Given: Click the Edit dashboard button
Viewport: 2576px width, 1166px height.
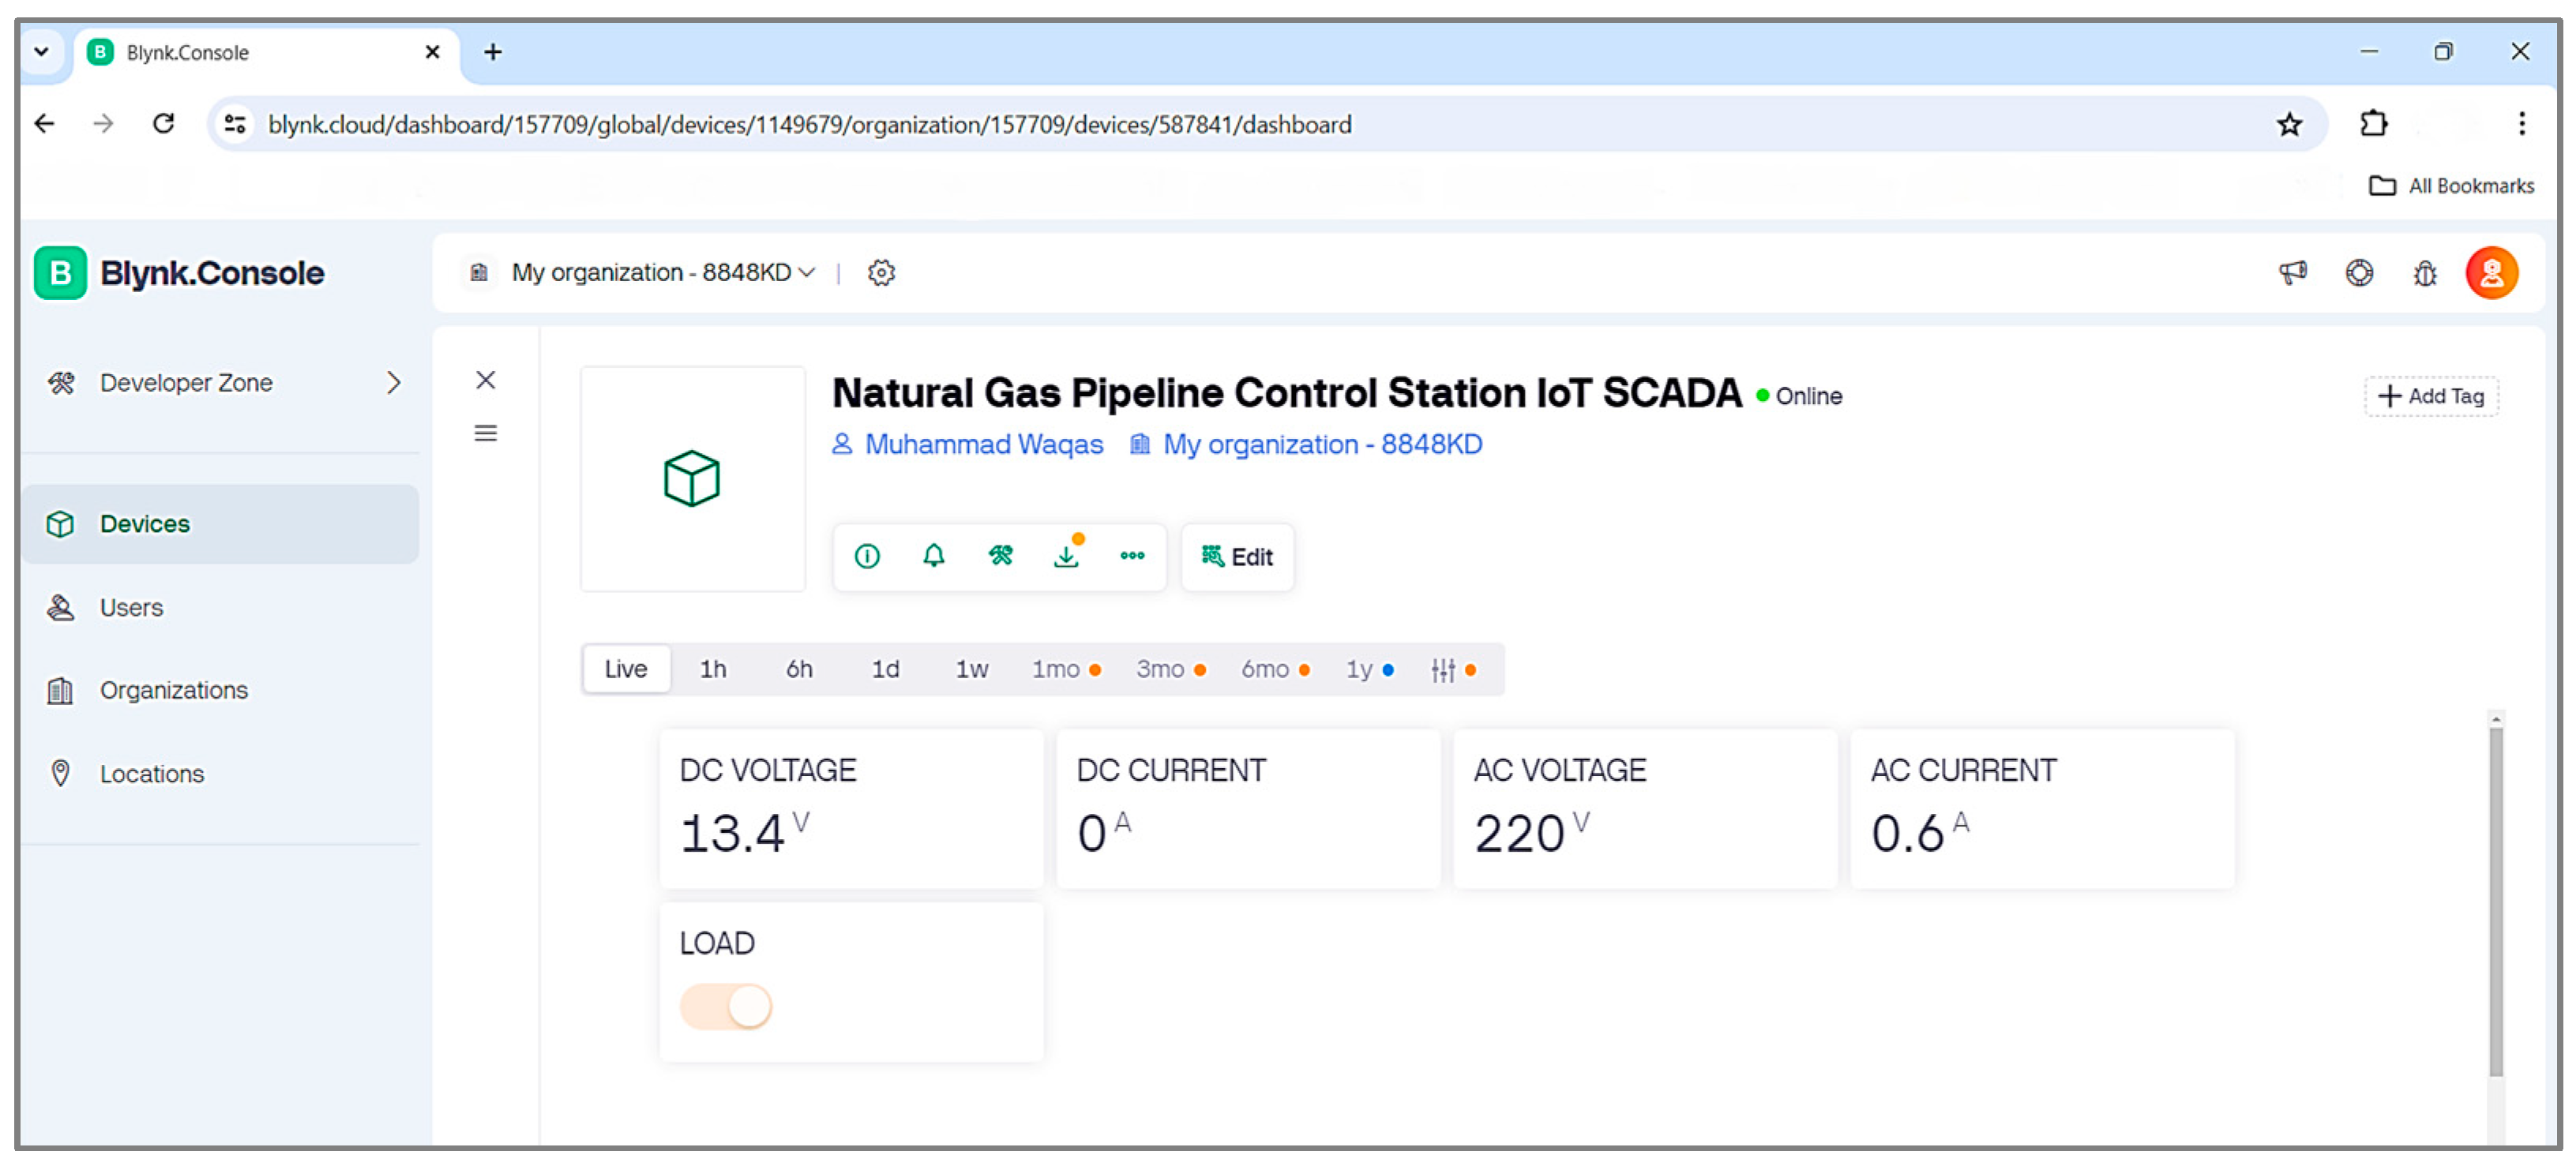Looking at the screenshot, I should [1237, 557].
